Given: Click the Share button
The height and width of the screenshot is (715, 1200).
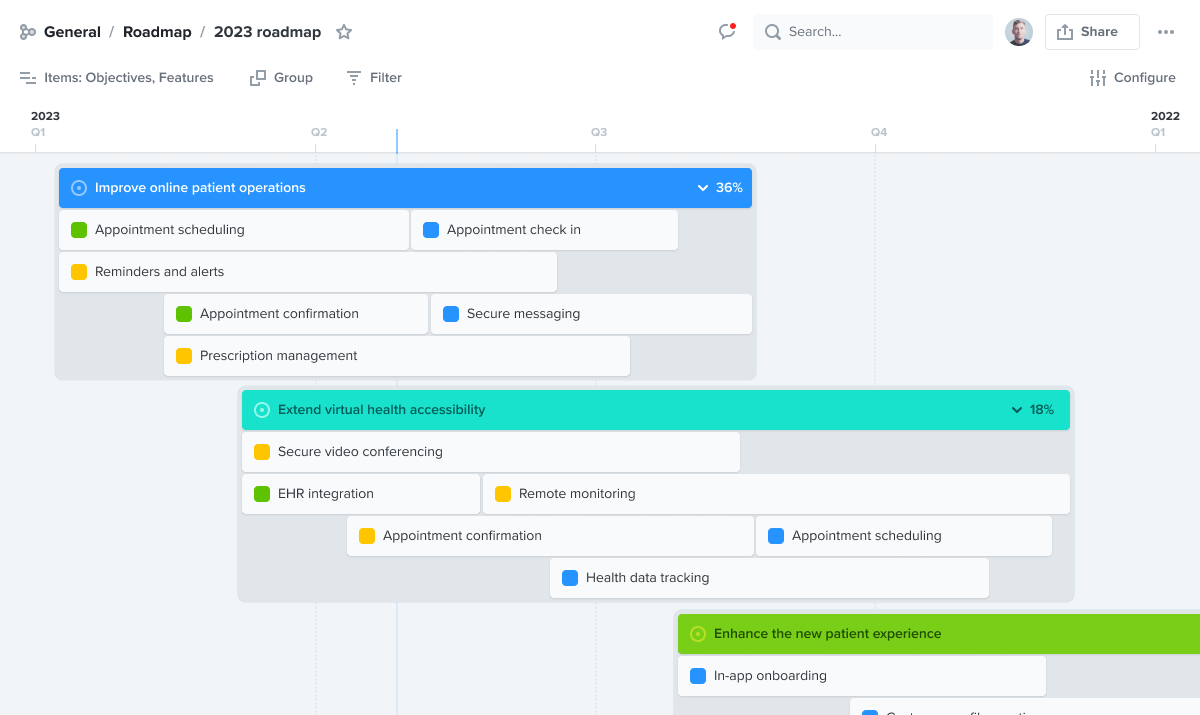Looking at the screenshot, I should tap(1092, 31).
